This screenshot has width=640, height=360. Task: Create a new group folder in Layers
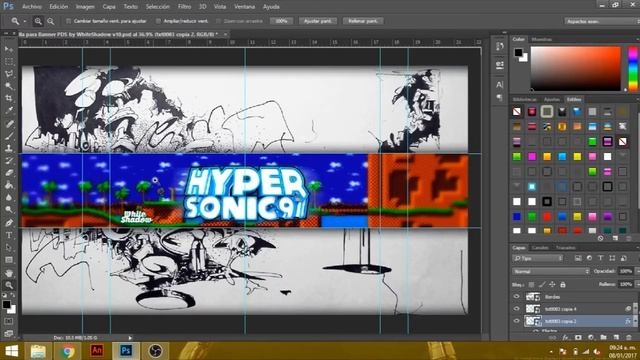[603, 338]
